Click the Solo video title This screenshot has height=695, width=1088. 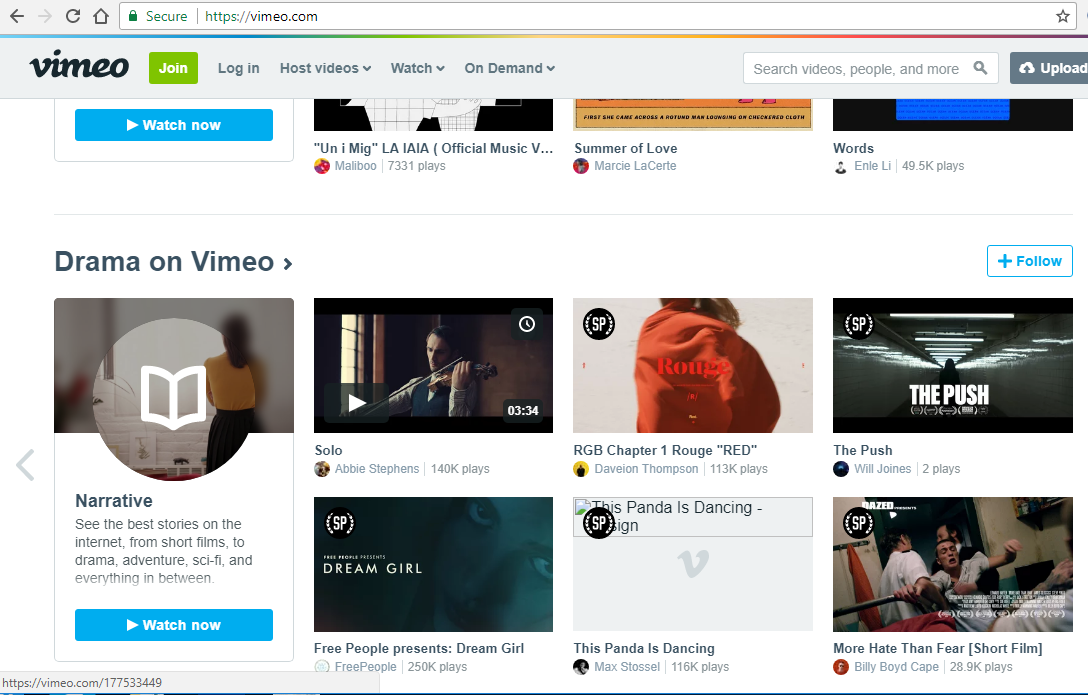point(328,450)
